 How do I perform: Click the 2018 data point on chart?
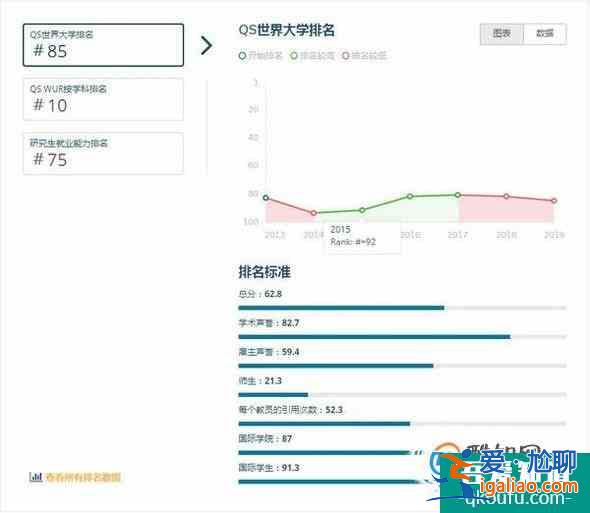[506, 196]
